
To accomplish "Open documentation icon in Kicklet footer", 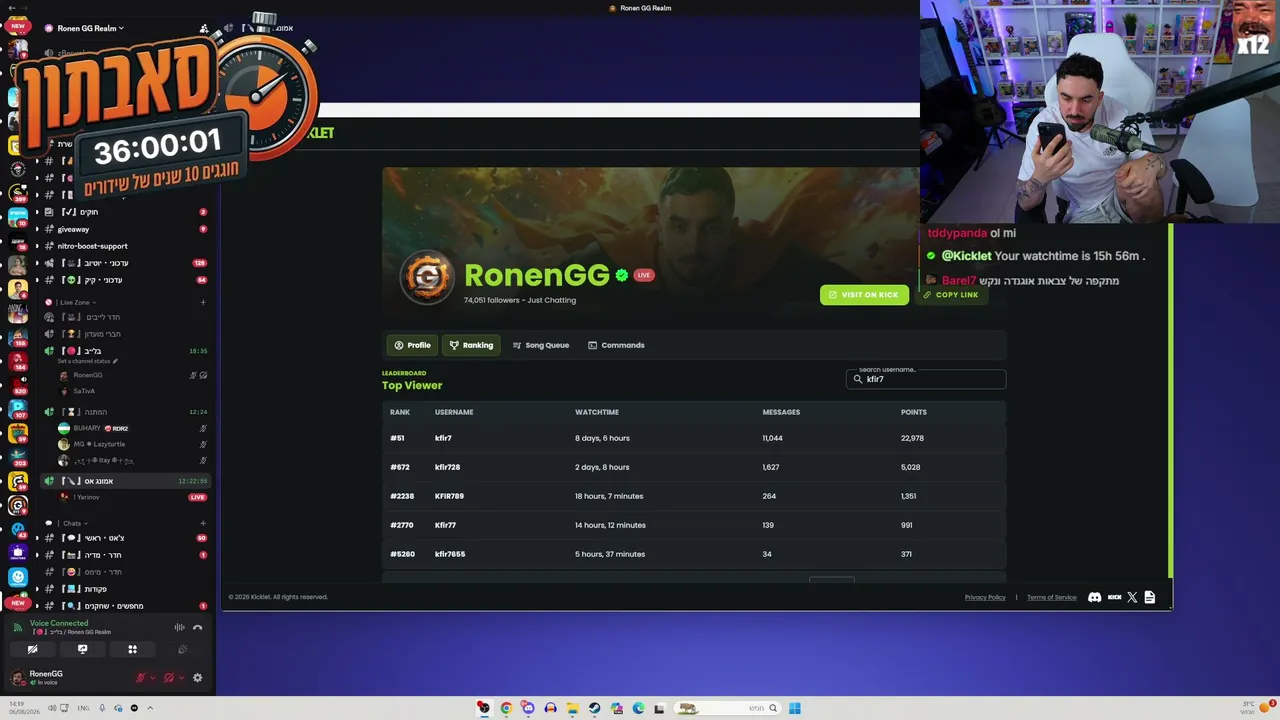I will coord(1150,597).
